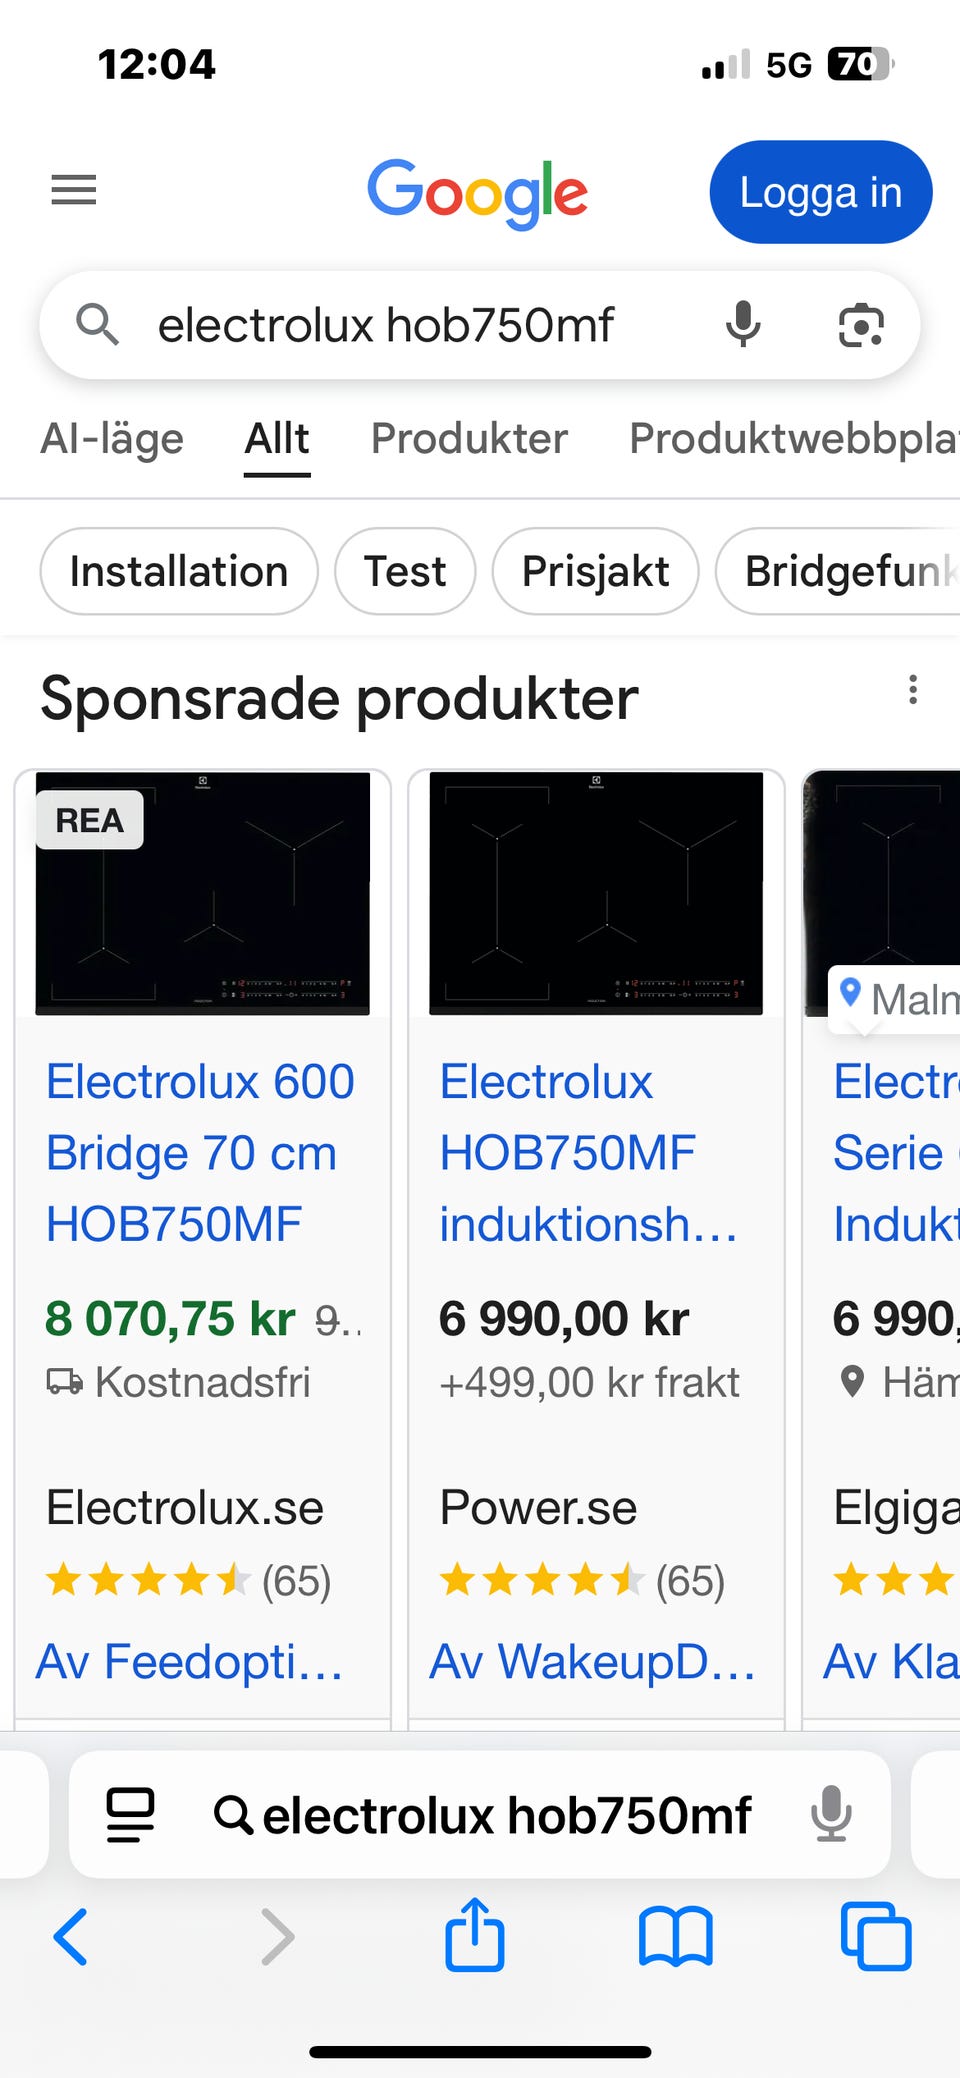Open Electrolux 600 Bridge 70 cm HOB750MF link
This screenshot has width=960, height=2078.
click(x=200, y=1152)
